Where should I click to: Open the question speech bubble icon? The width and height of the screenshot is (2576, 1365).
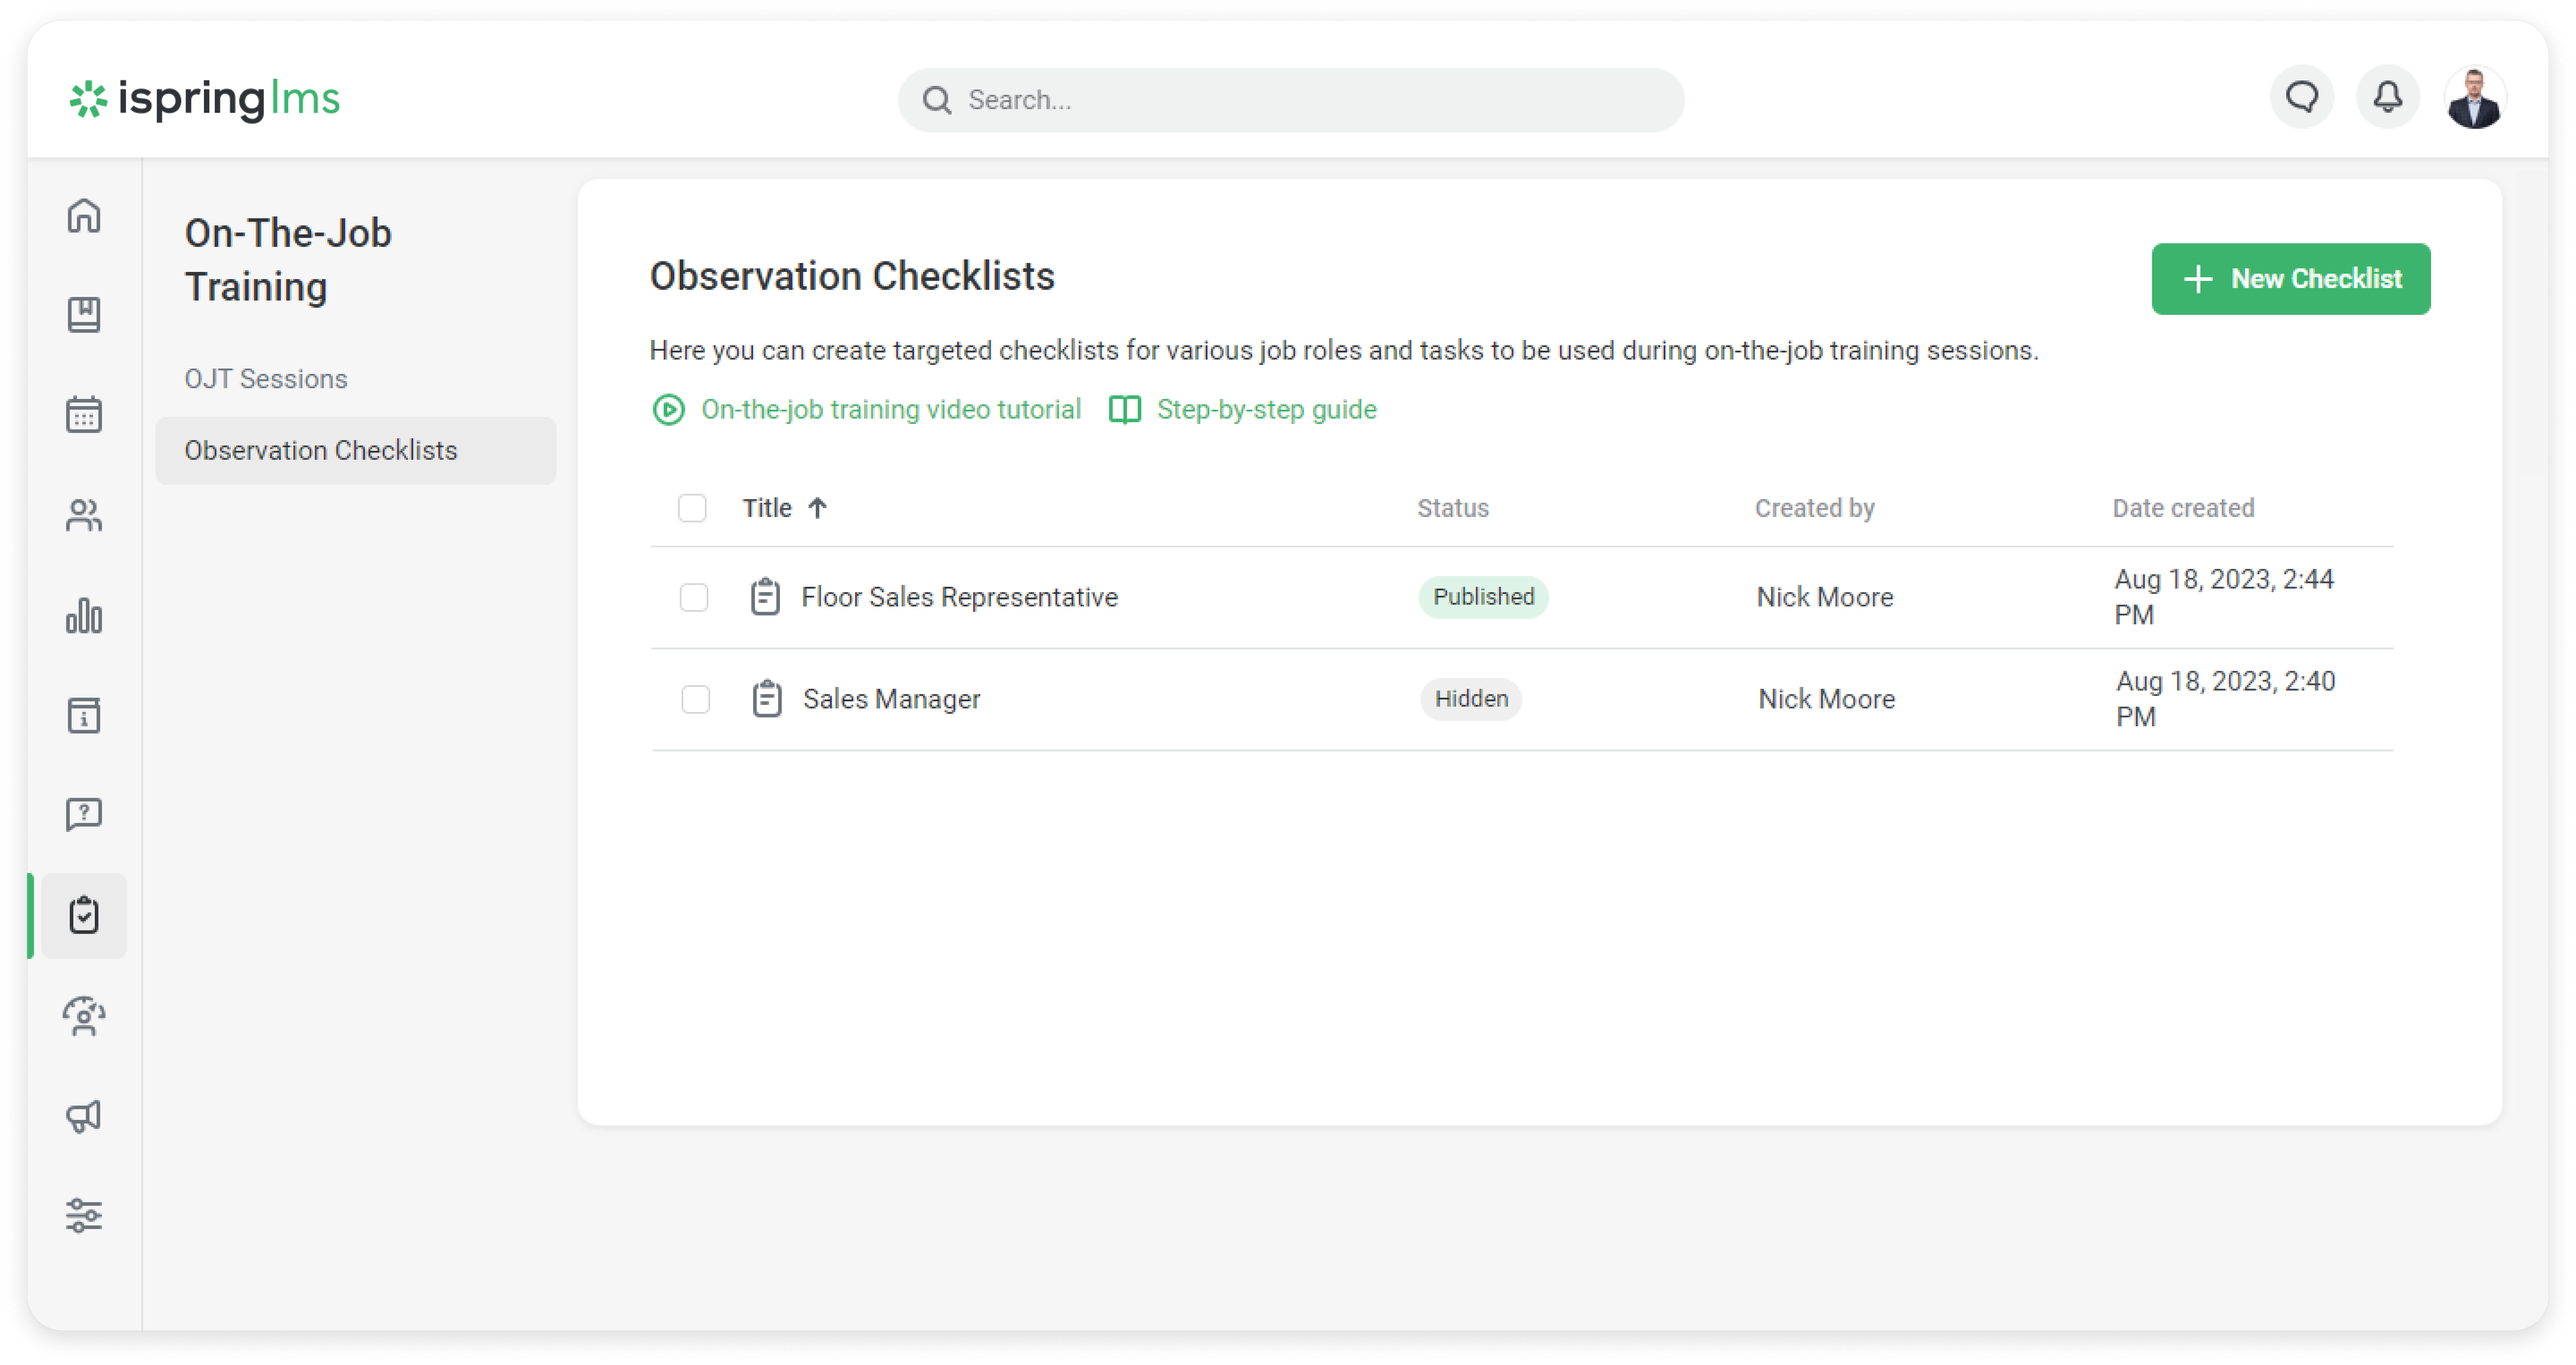click(84, 814)
